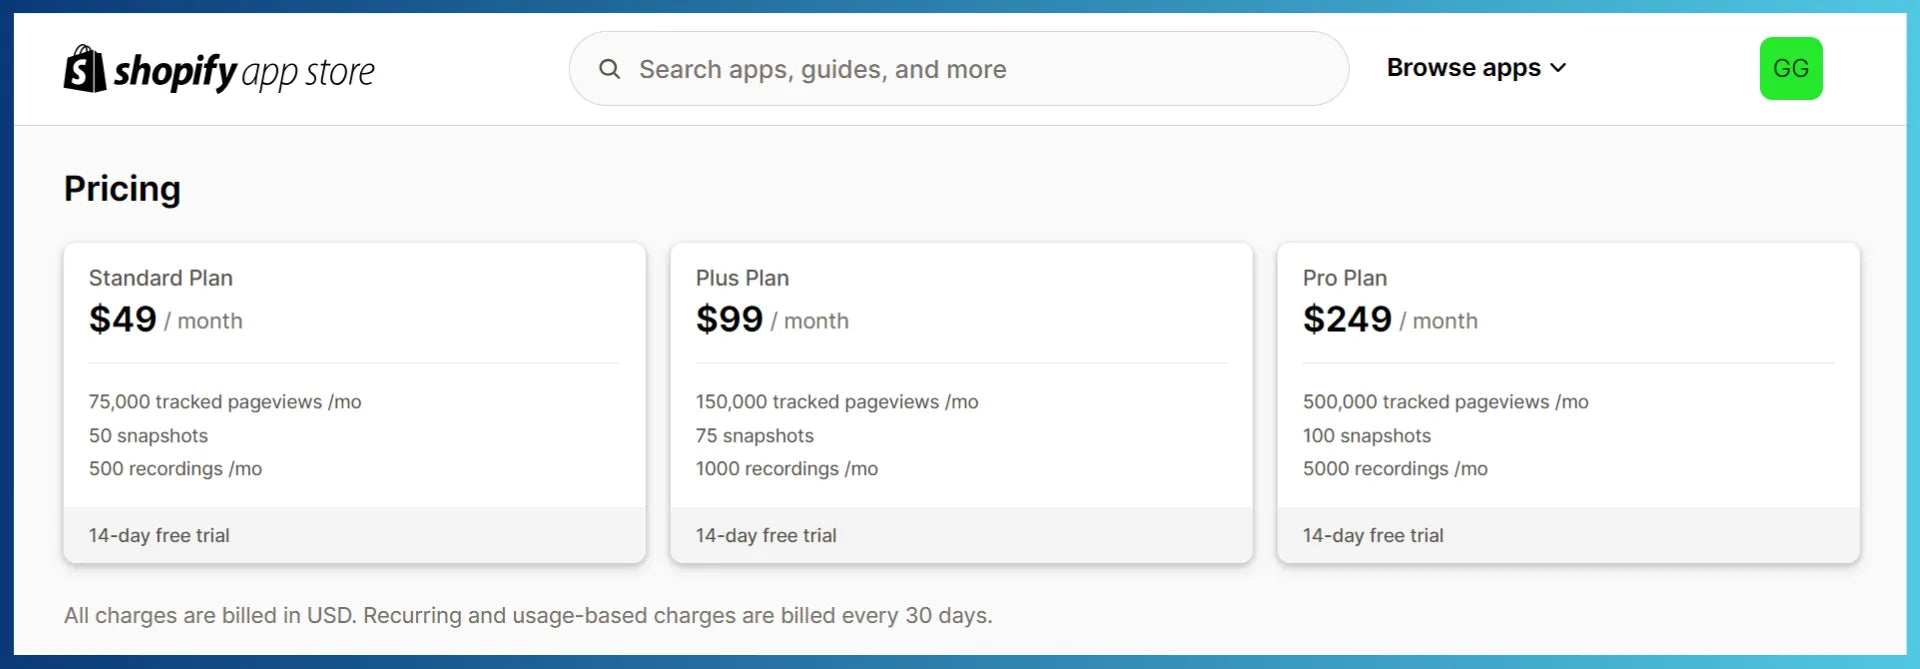Focus the Search apps, guides, and more field

pyautogui.click(x=980, y=69)
